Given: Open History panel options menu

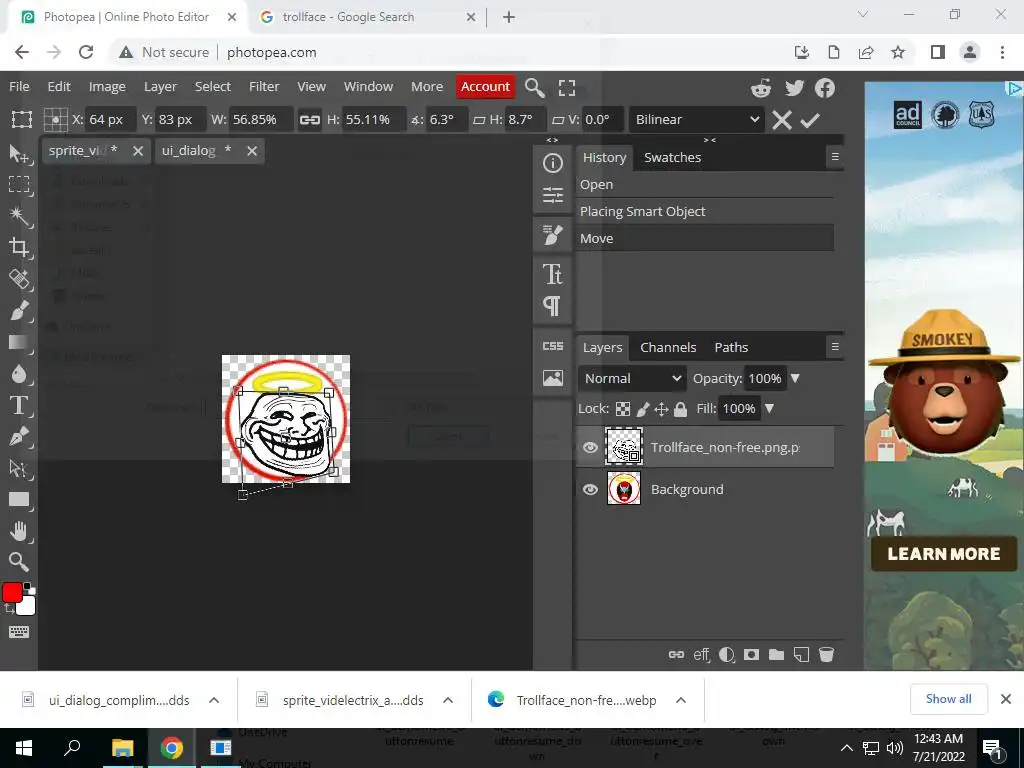Looking at the screenshot, I should click(835, 157).
